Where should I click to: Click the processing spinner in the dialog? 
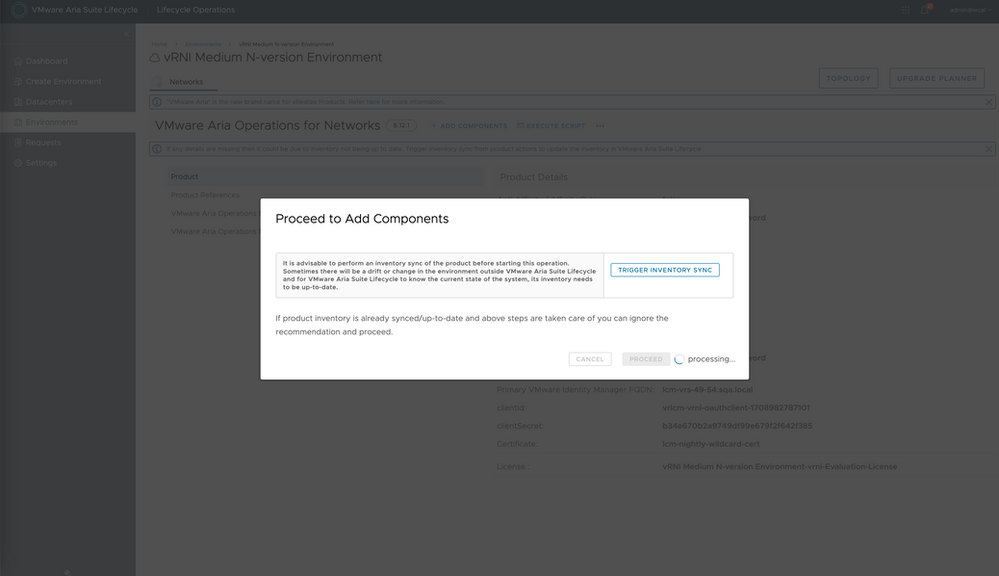click(679, 359)
